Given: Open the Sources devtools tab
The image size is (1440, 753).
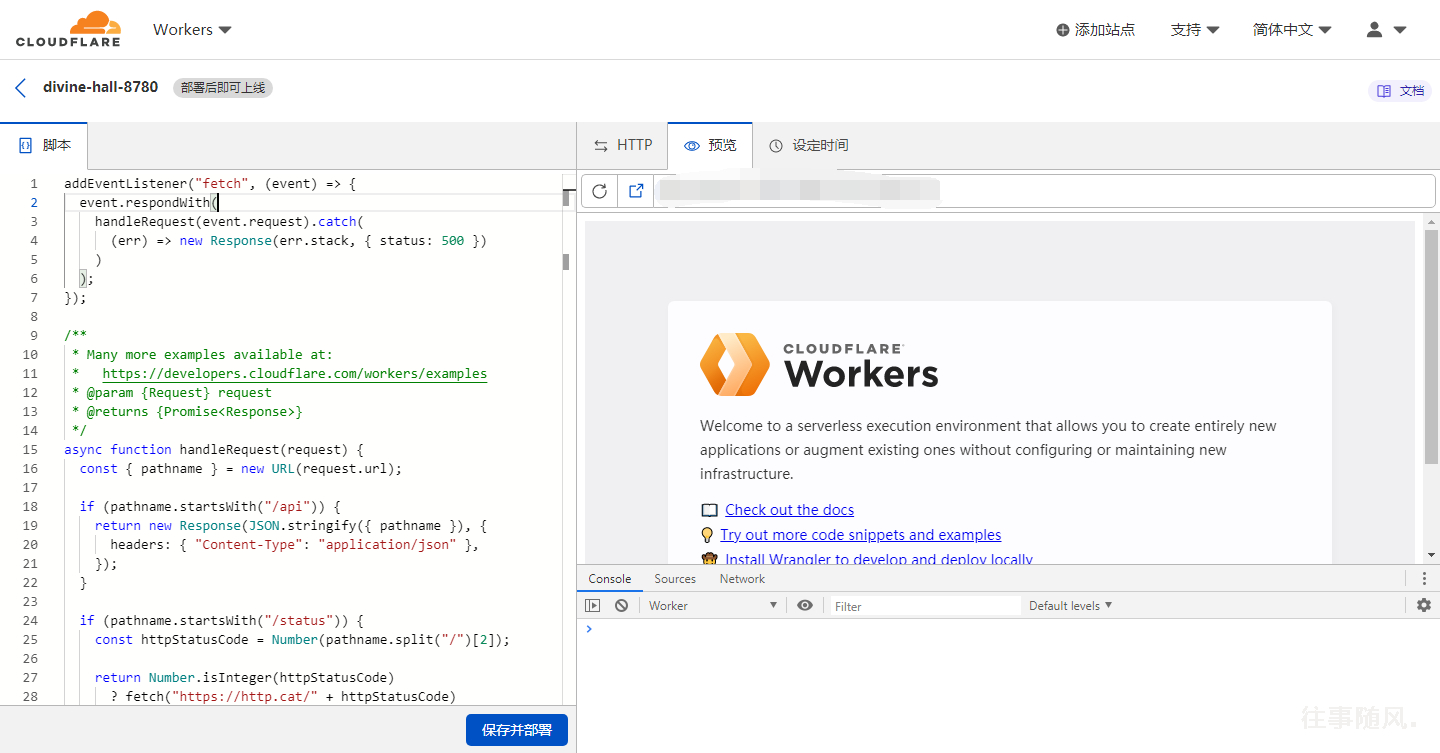Looking at the screenshot, I should (675, 579).
